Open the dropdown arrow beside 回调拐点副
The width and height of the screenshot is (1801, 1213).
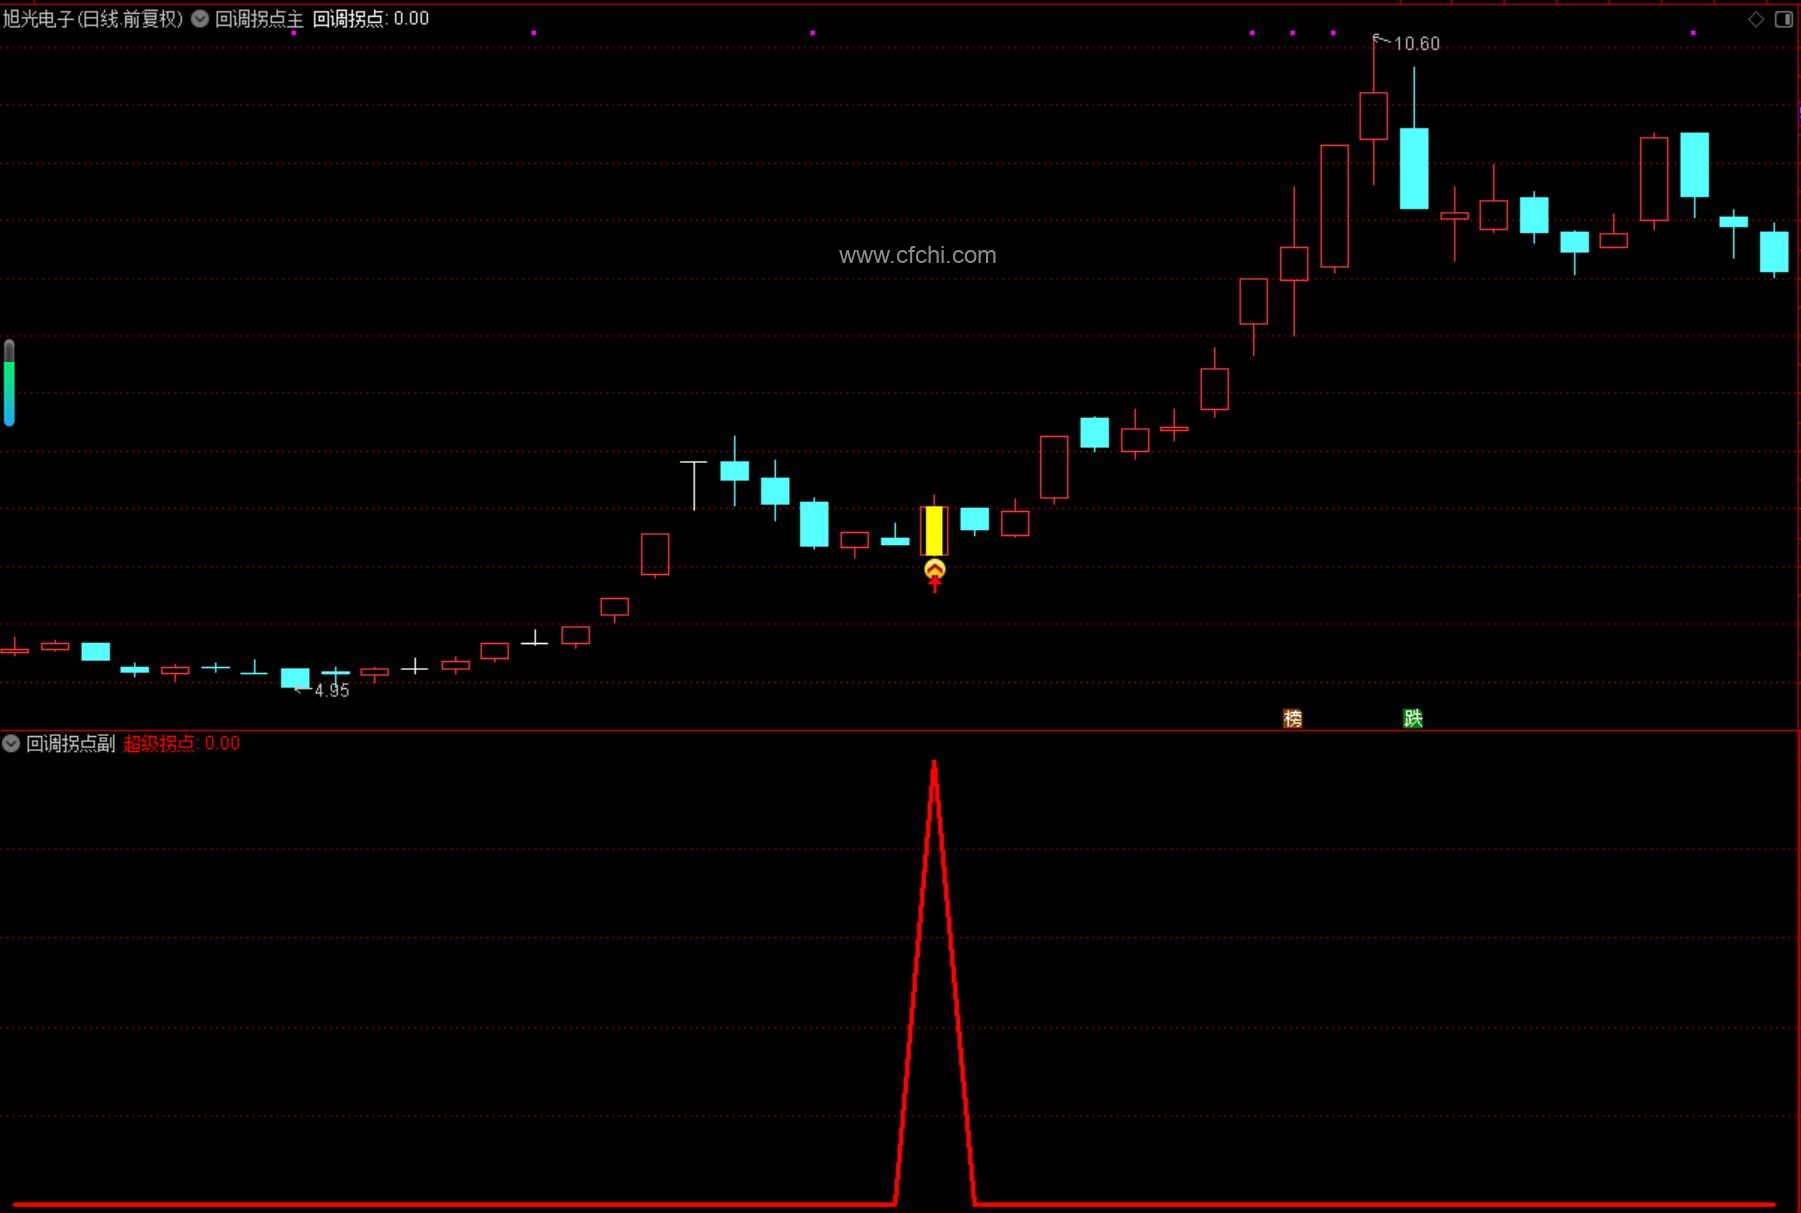(11, 743)
